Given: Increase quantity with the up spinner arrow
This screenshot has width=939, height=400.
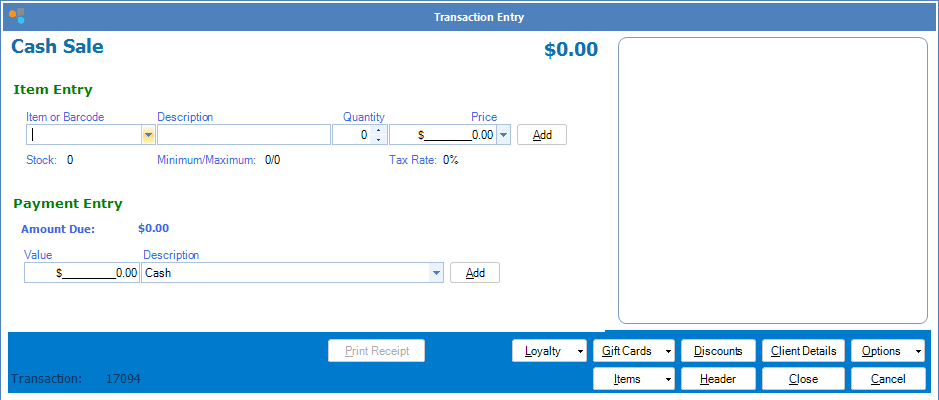Looking at the screenshot, I should point(378,130).
